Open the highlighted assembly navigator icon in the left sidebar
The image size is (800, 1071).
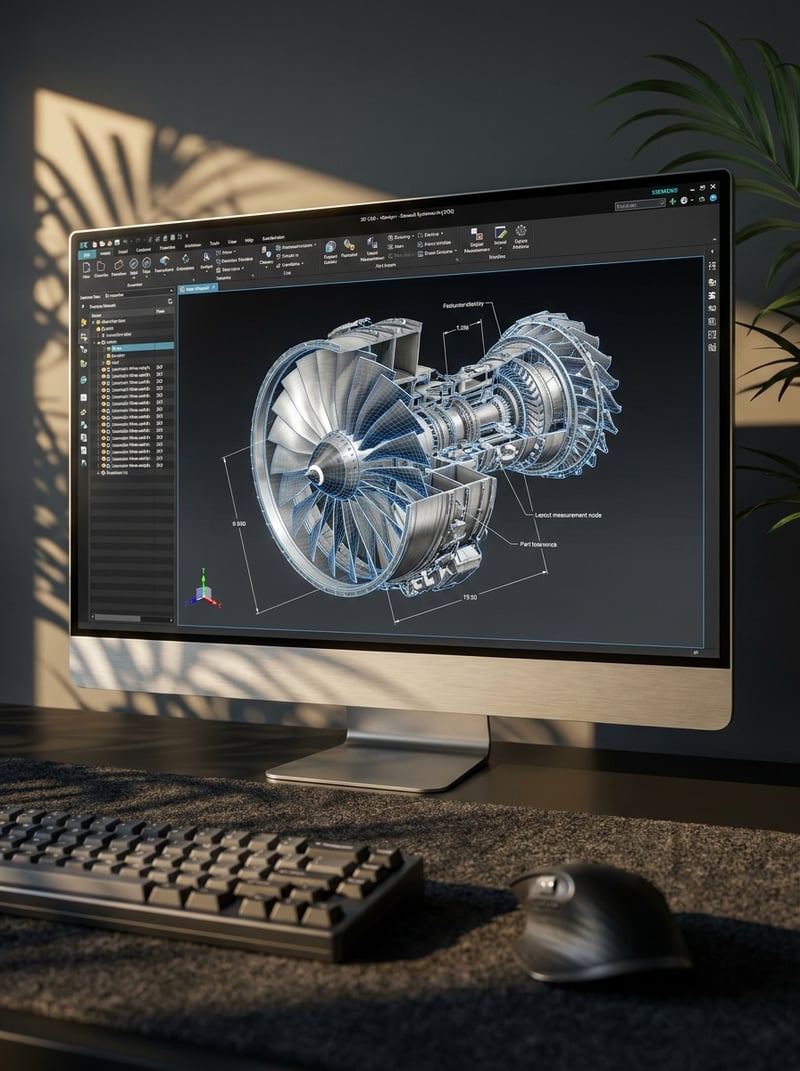click(84, 337)
